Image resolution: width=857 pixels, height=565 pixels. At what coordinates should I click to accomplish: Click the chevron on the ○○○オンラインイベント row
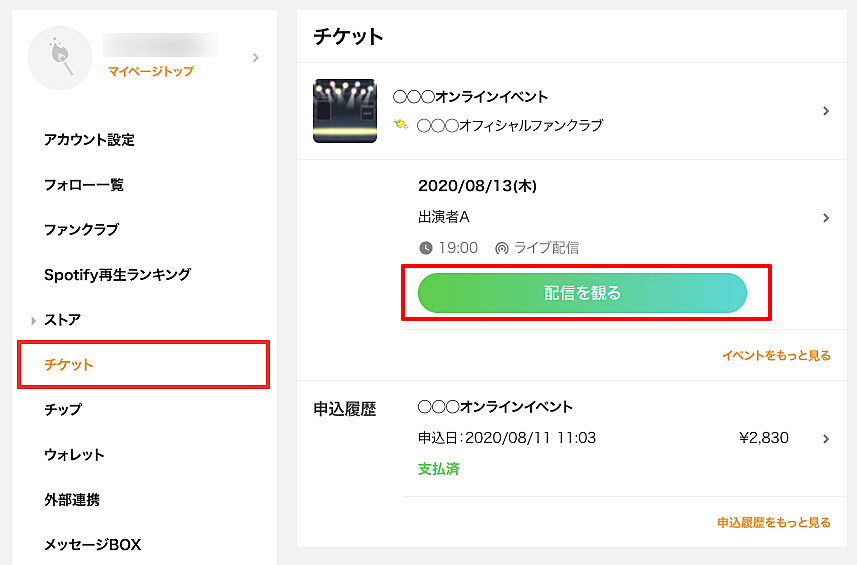click(826, 111)
